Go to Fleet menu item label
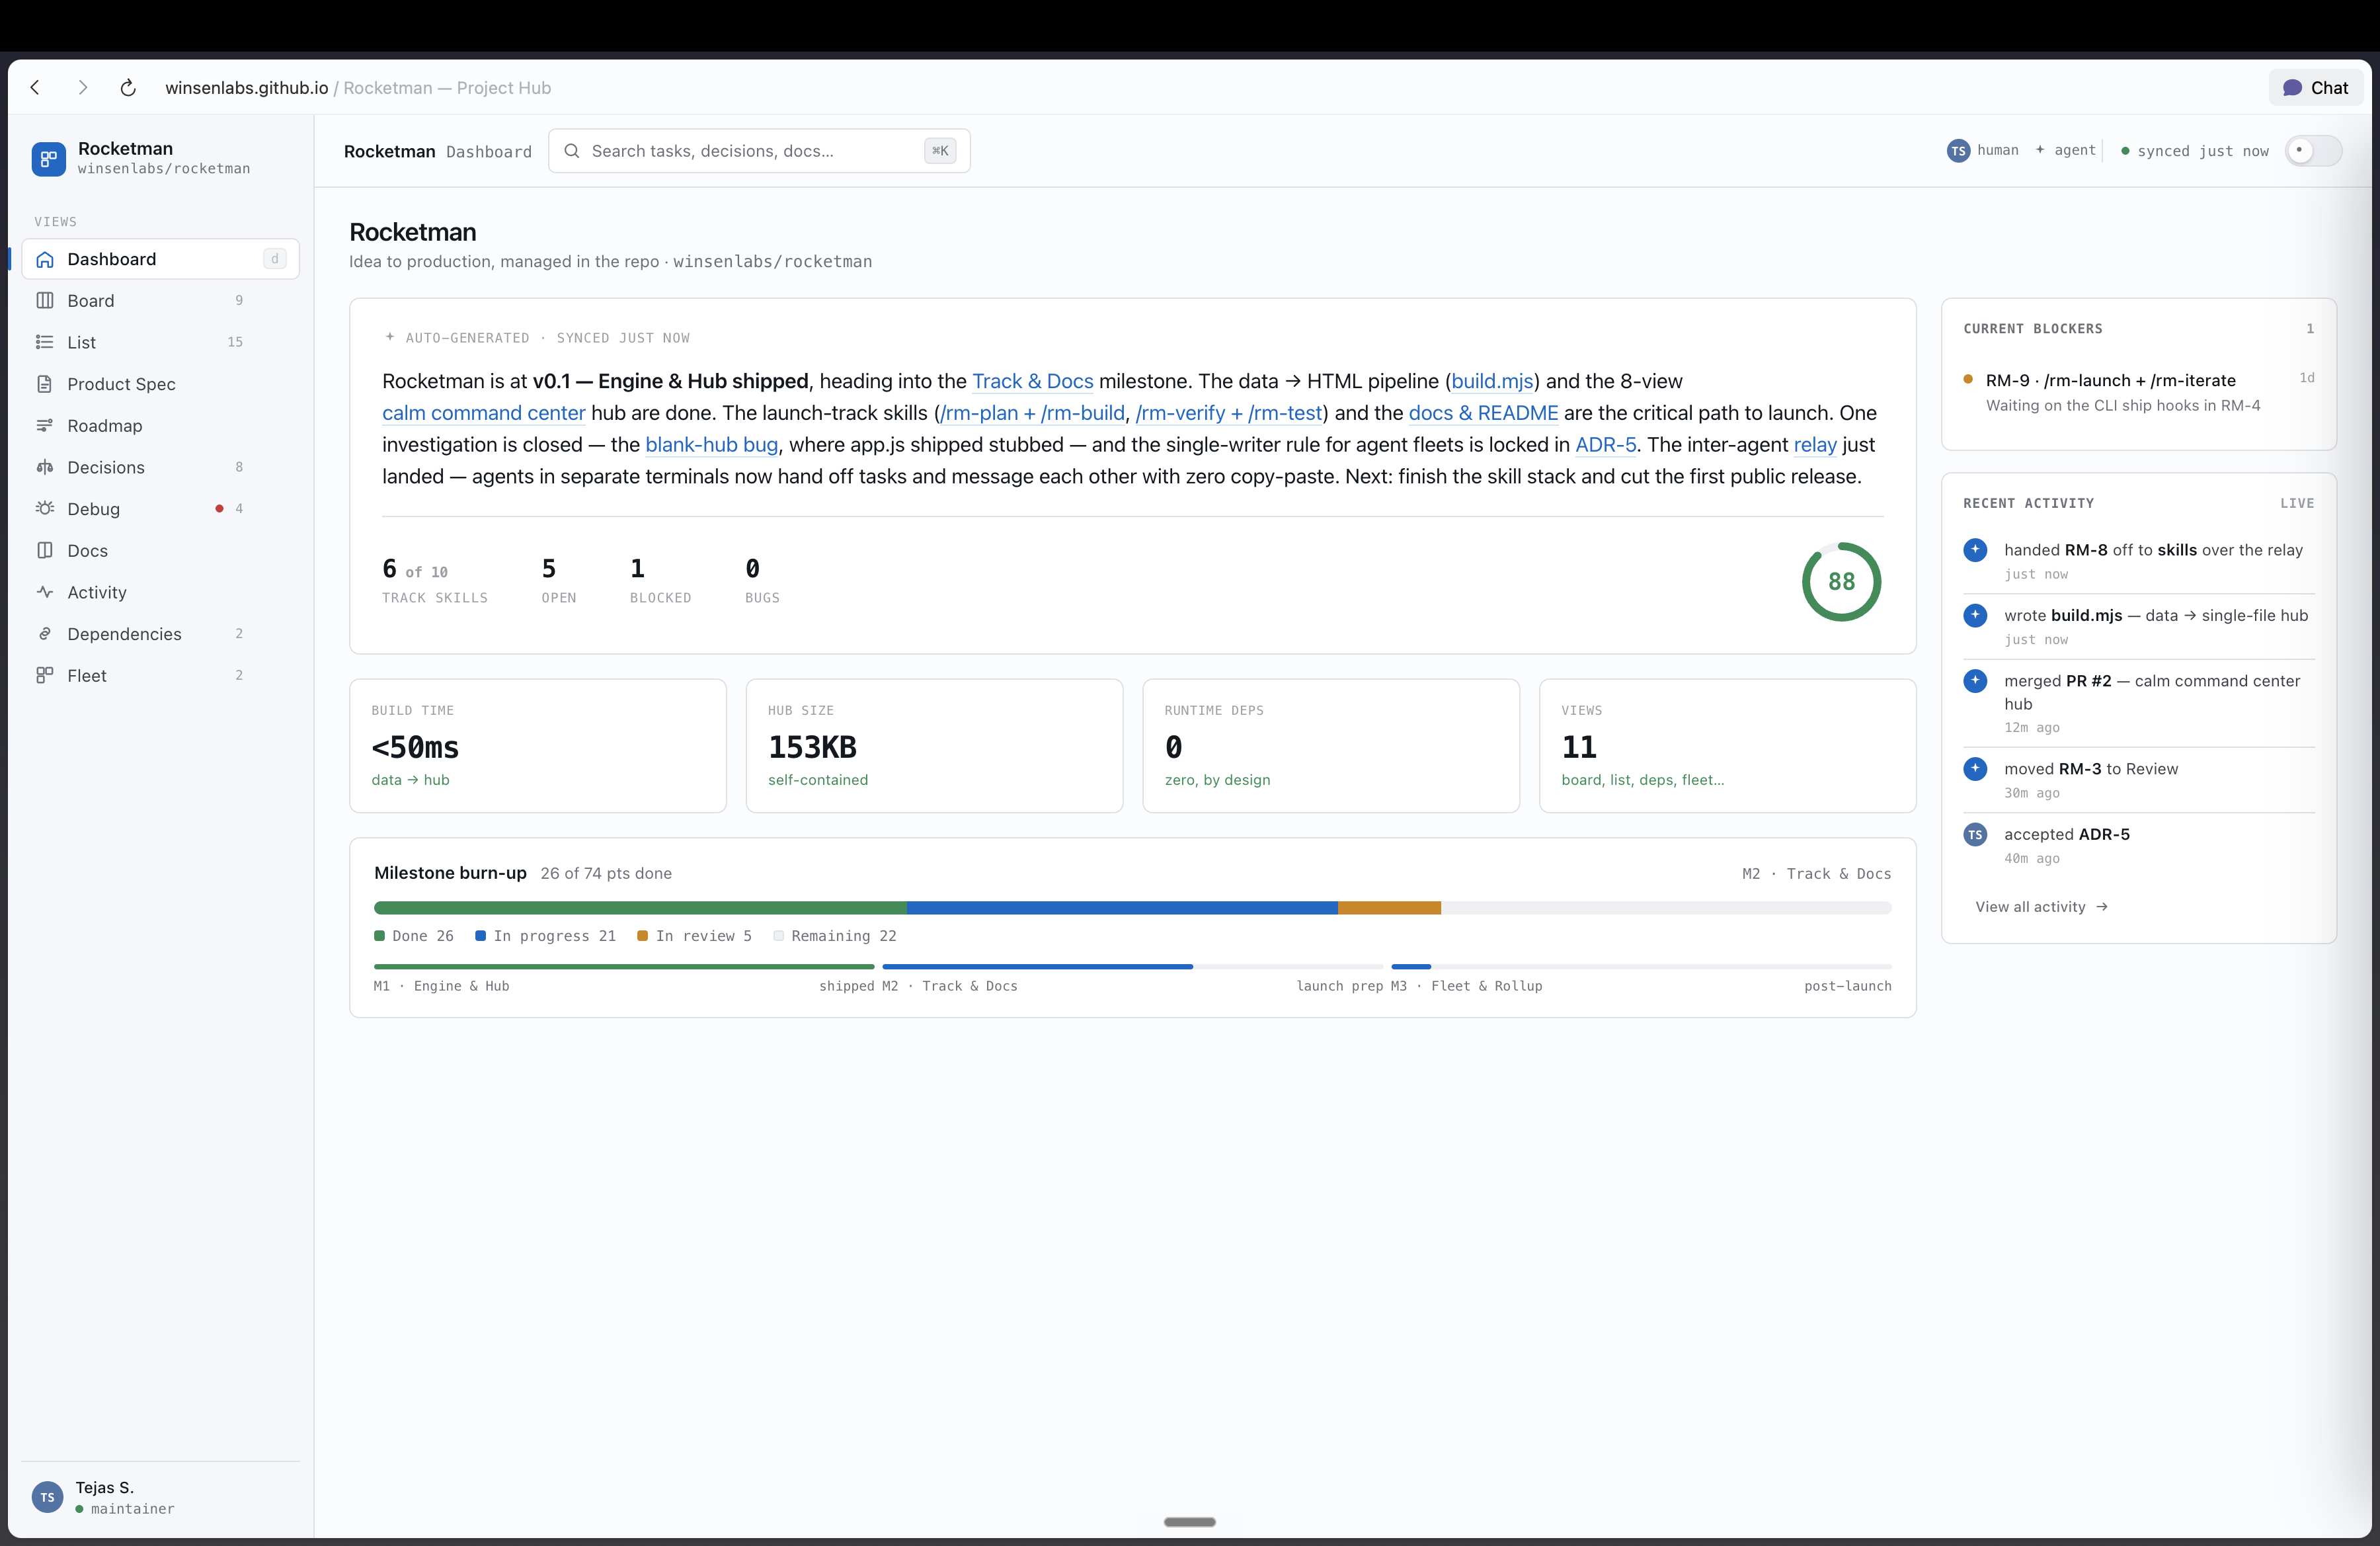2380x1546 pixels. pos(87,676)
